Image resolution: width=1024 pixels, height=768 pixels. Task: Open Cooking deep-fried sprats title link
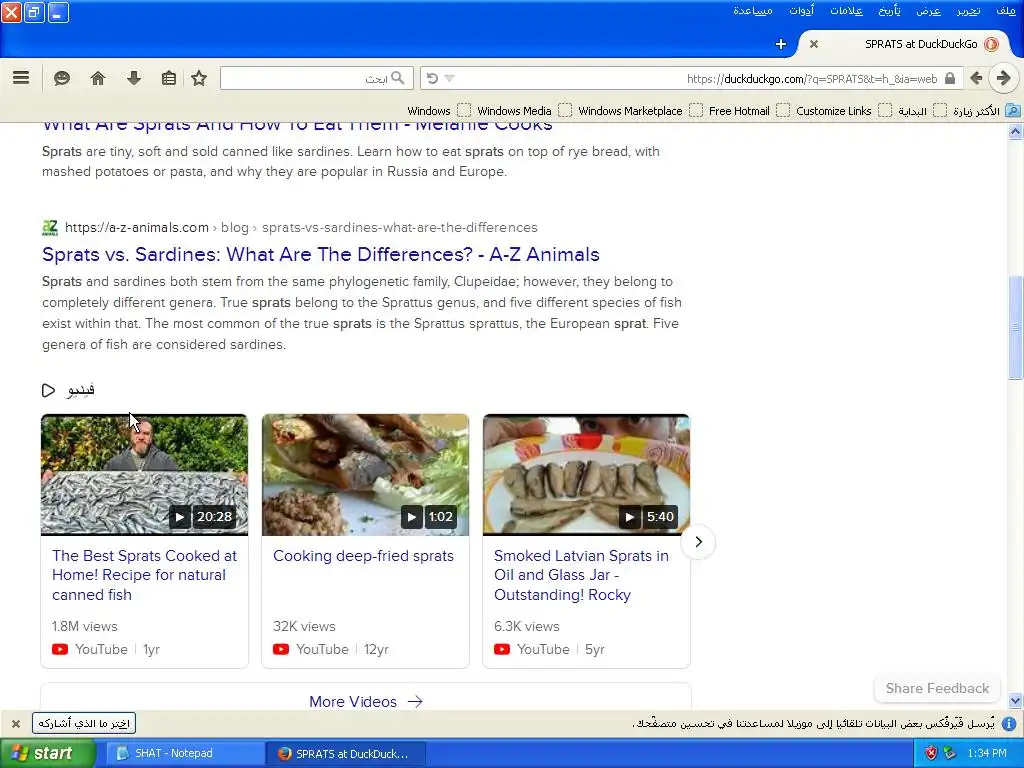click(x=363, y=556)
